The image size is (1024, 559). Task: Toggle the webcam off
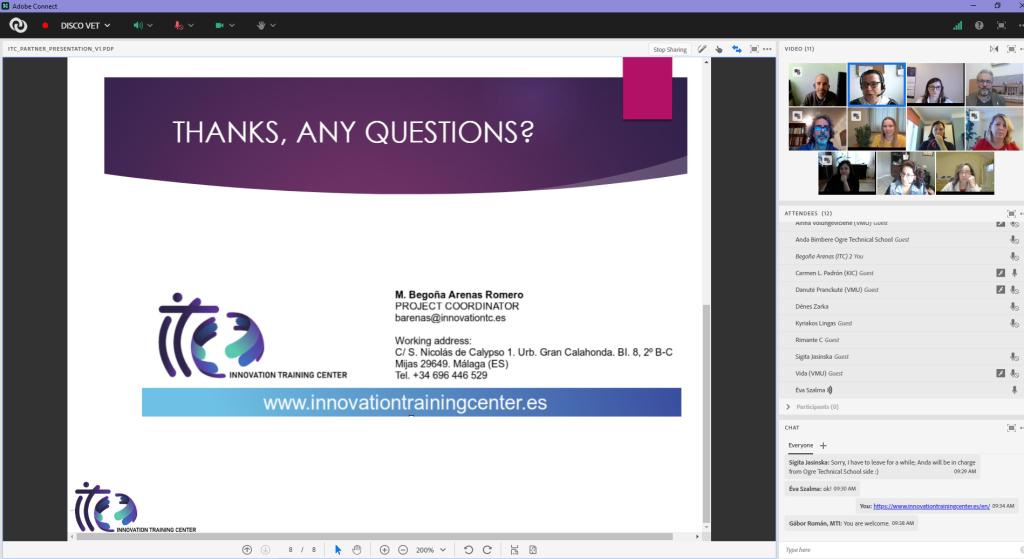pyautogui.click(x=219, y=25)
